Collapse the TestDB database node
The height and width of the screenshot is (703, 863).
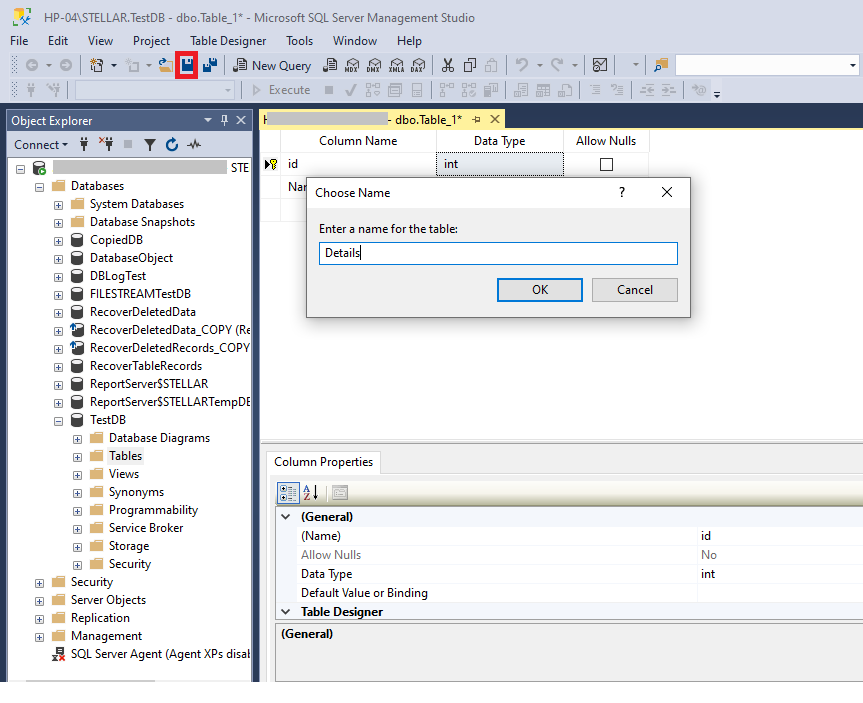pyautogui.click(x=58, y=420)
